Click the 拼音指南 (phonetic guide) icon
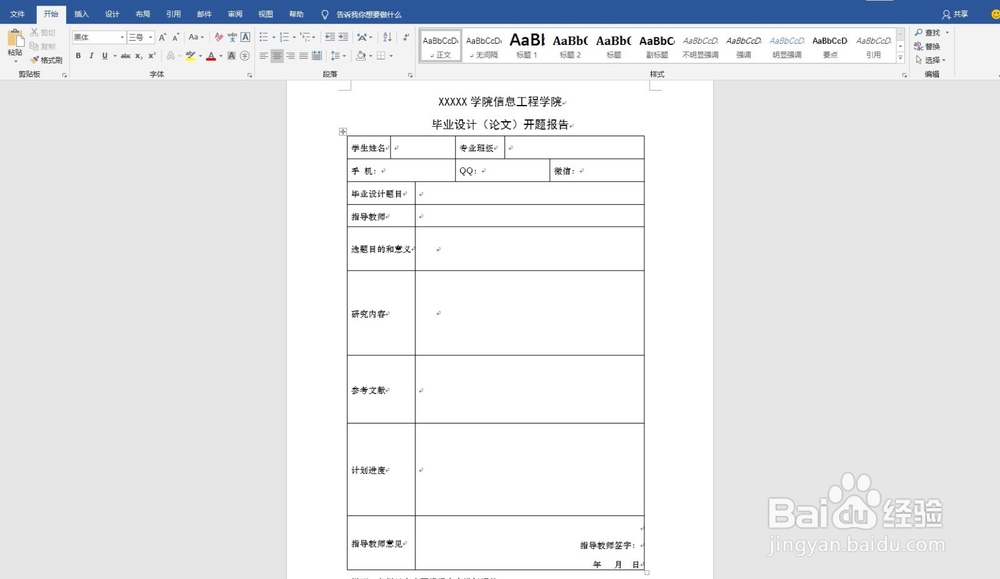 click(232, 36)
